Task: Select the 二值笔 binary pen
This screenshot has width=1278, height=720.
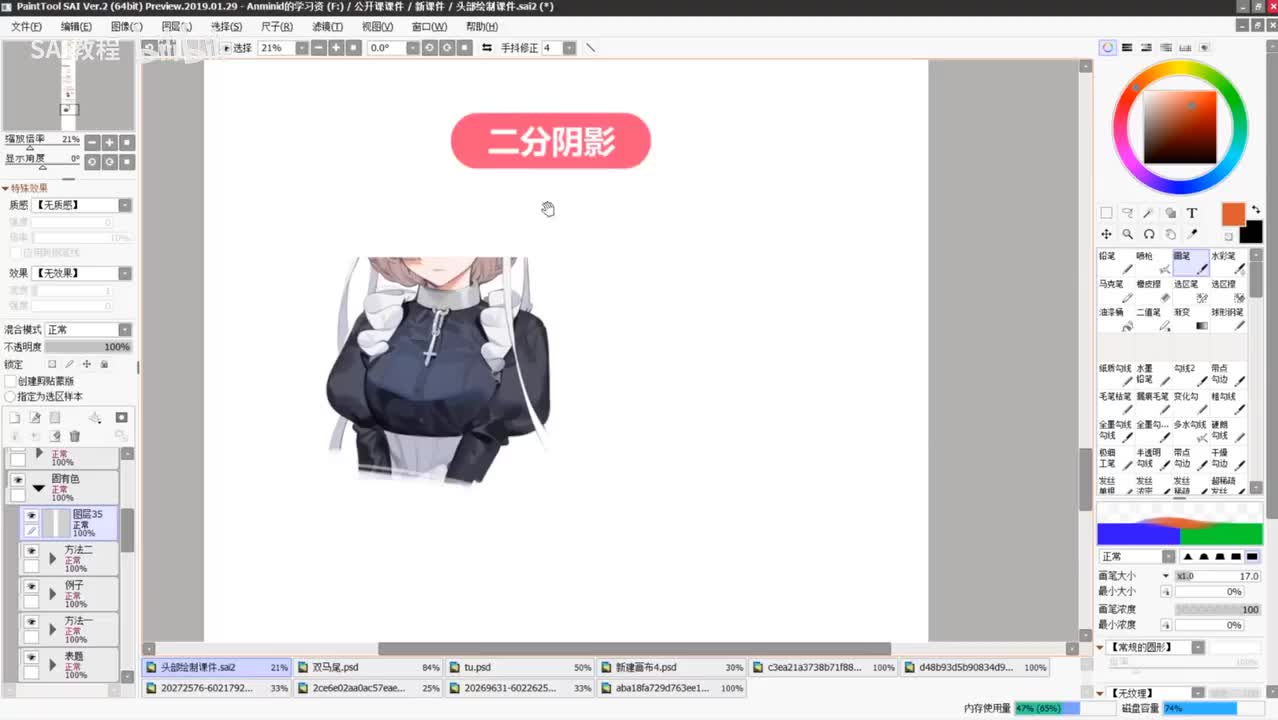Action: click(x=1154, y=319)
